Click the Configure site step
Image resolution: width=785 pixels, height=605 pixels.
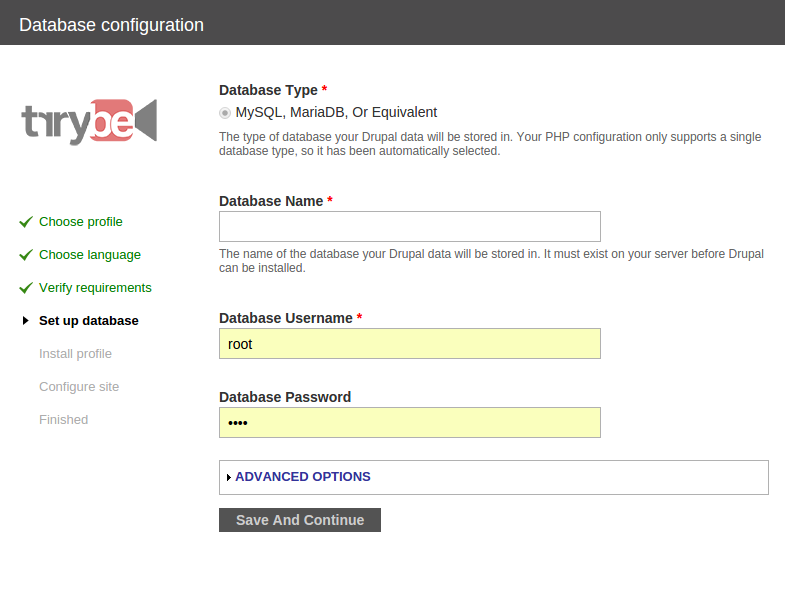(79, 387)
